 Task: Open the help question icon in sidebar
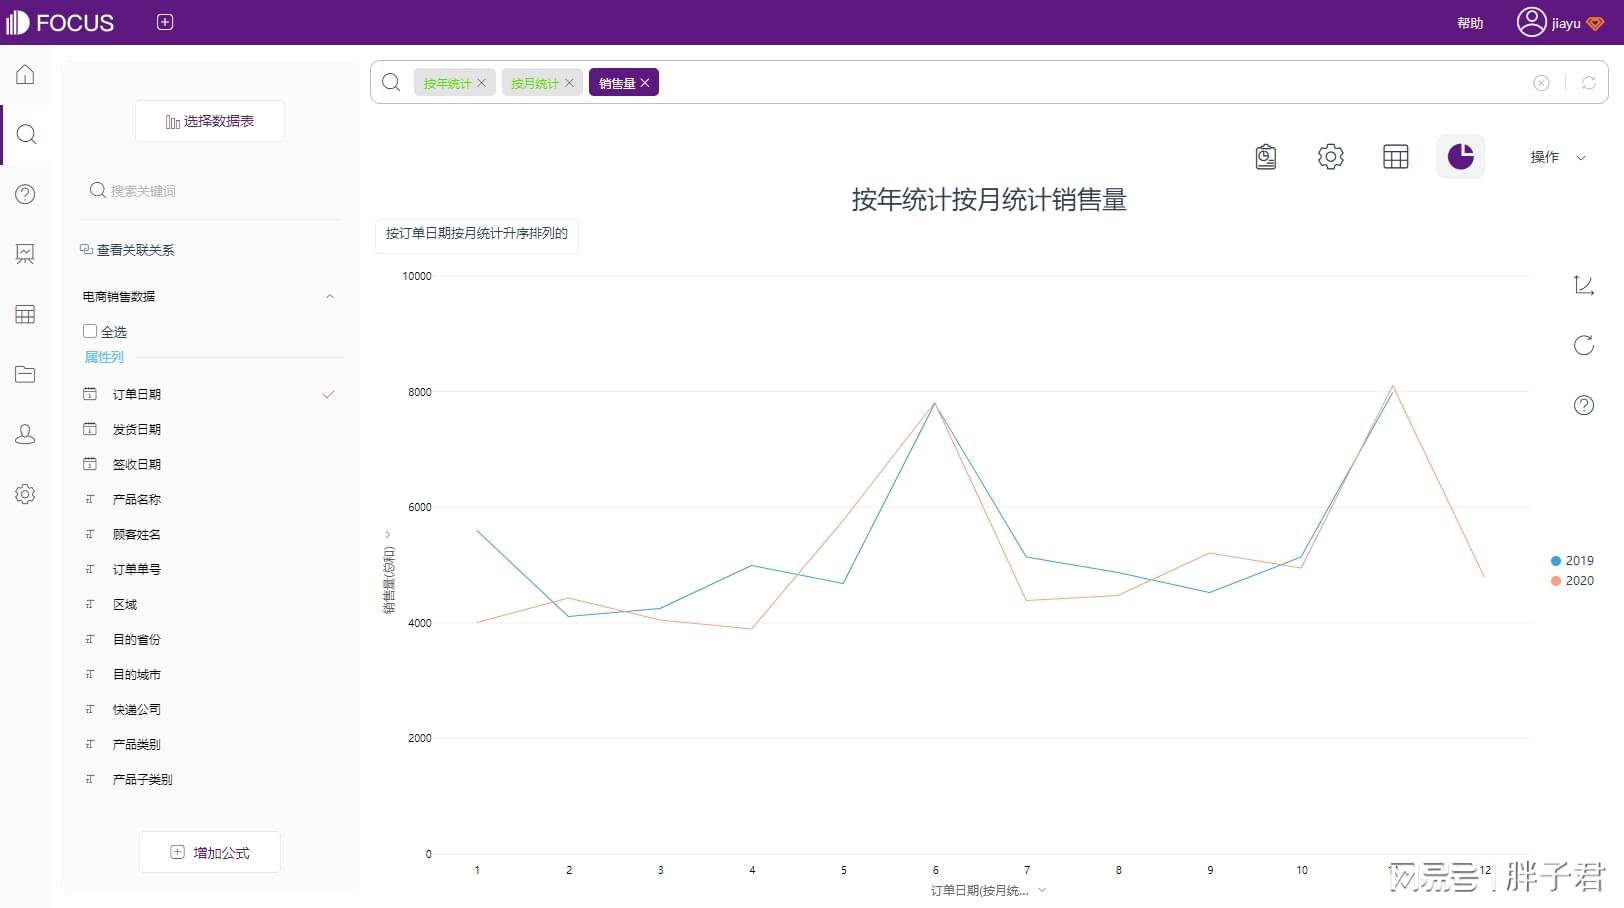pos(25,194)
